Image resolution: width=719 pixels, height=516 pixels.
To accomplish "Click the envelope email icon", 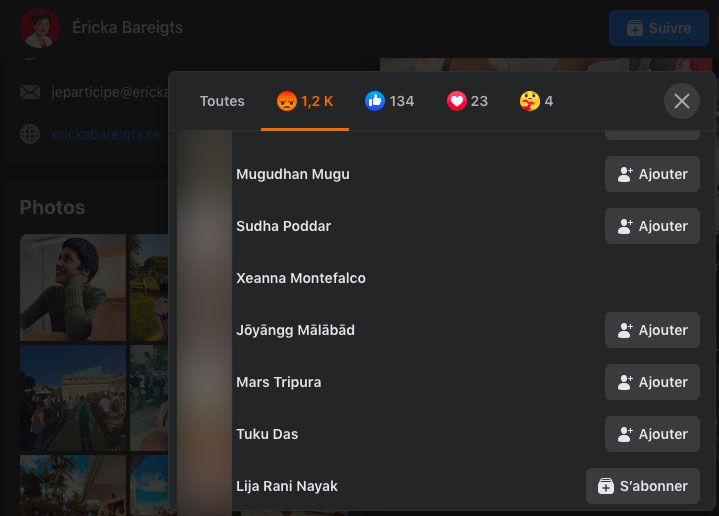I will click(x=30, y=92).
